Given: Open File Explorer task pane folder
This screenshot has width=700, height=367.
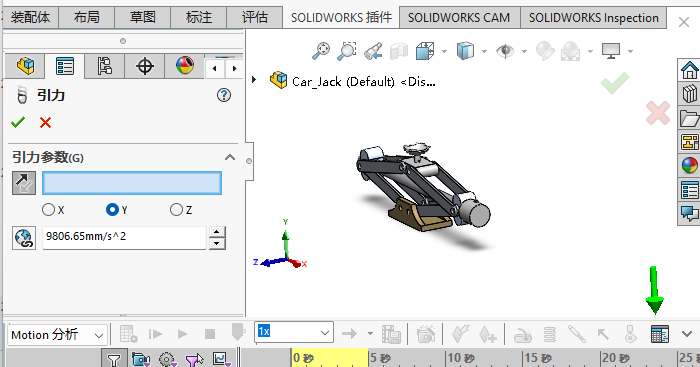Looking at the screenshot, I should pos(690,118).
